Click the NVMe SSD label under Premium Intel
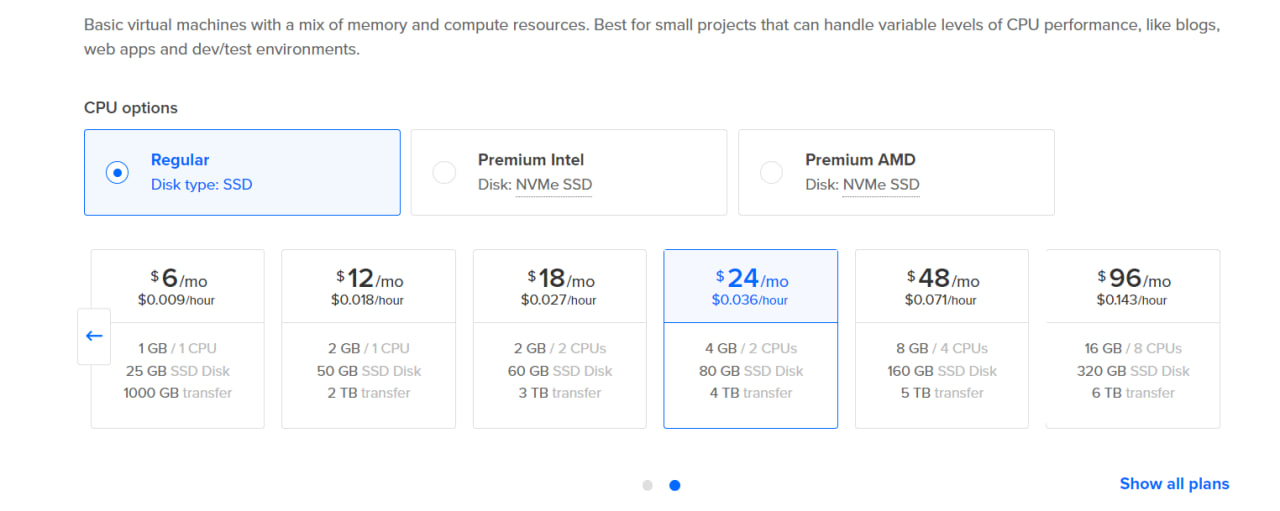 pyautogui.click(x=554, y=185)
